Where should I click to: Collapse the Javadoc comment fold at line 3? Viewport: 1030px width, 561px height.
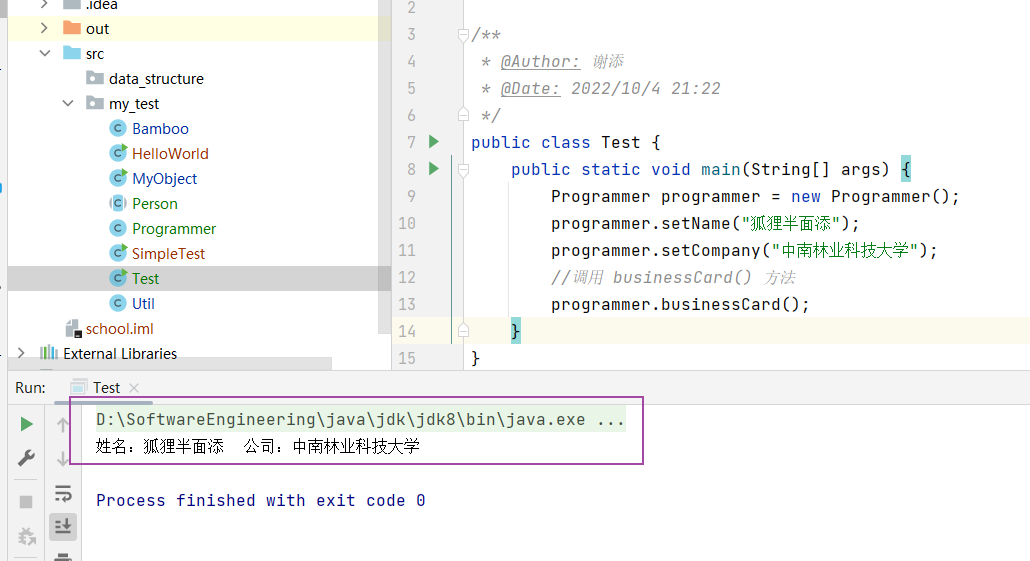[463, 35]
